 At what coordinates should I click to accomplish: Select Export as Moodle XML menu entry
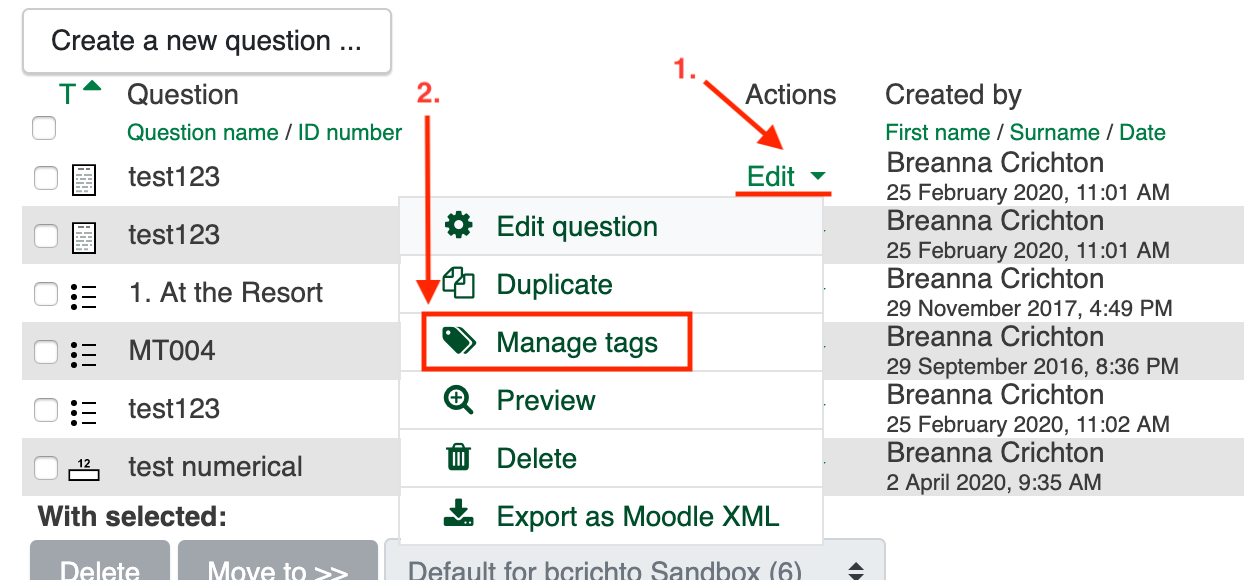(x=637, y=517)
